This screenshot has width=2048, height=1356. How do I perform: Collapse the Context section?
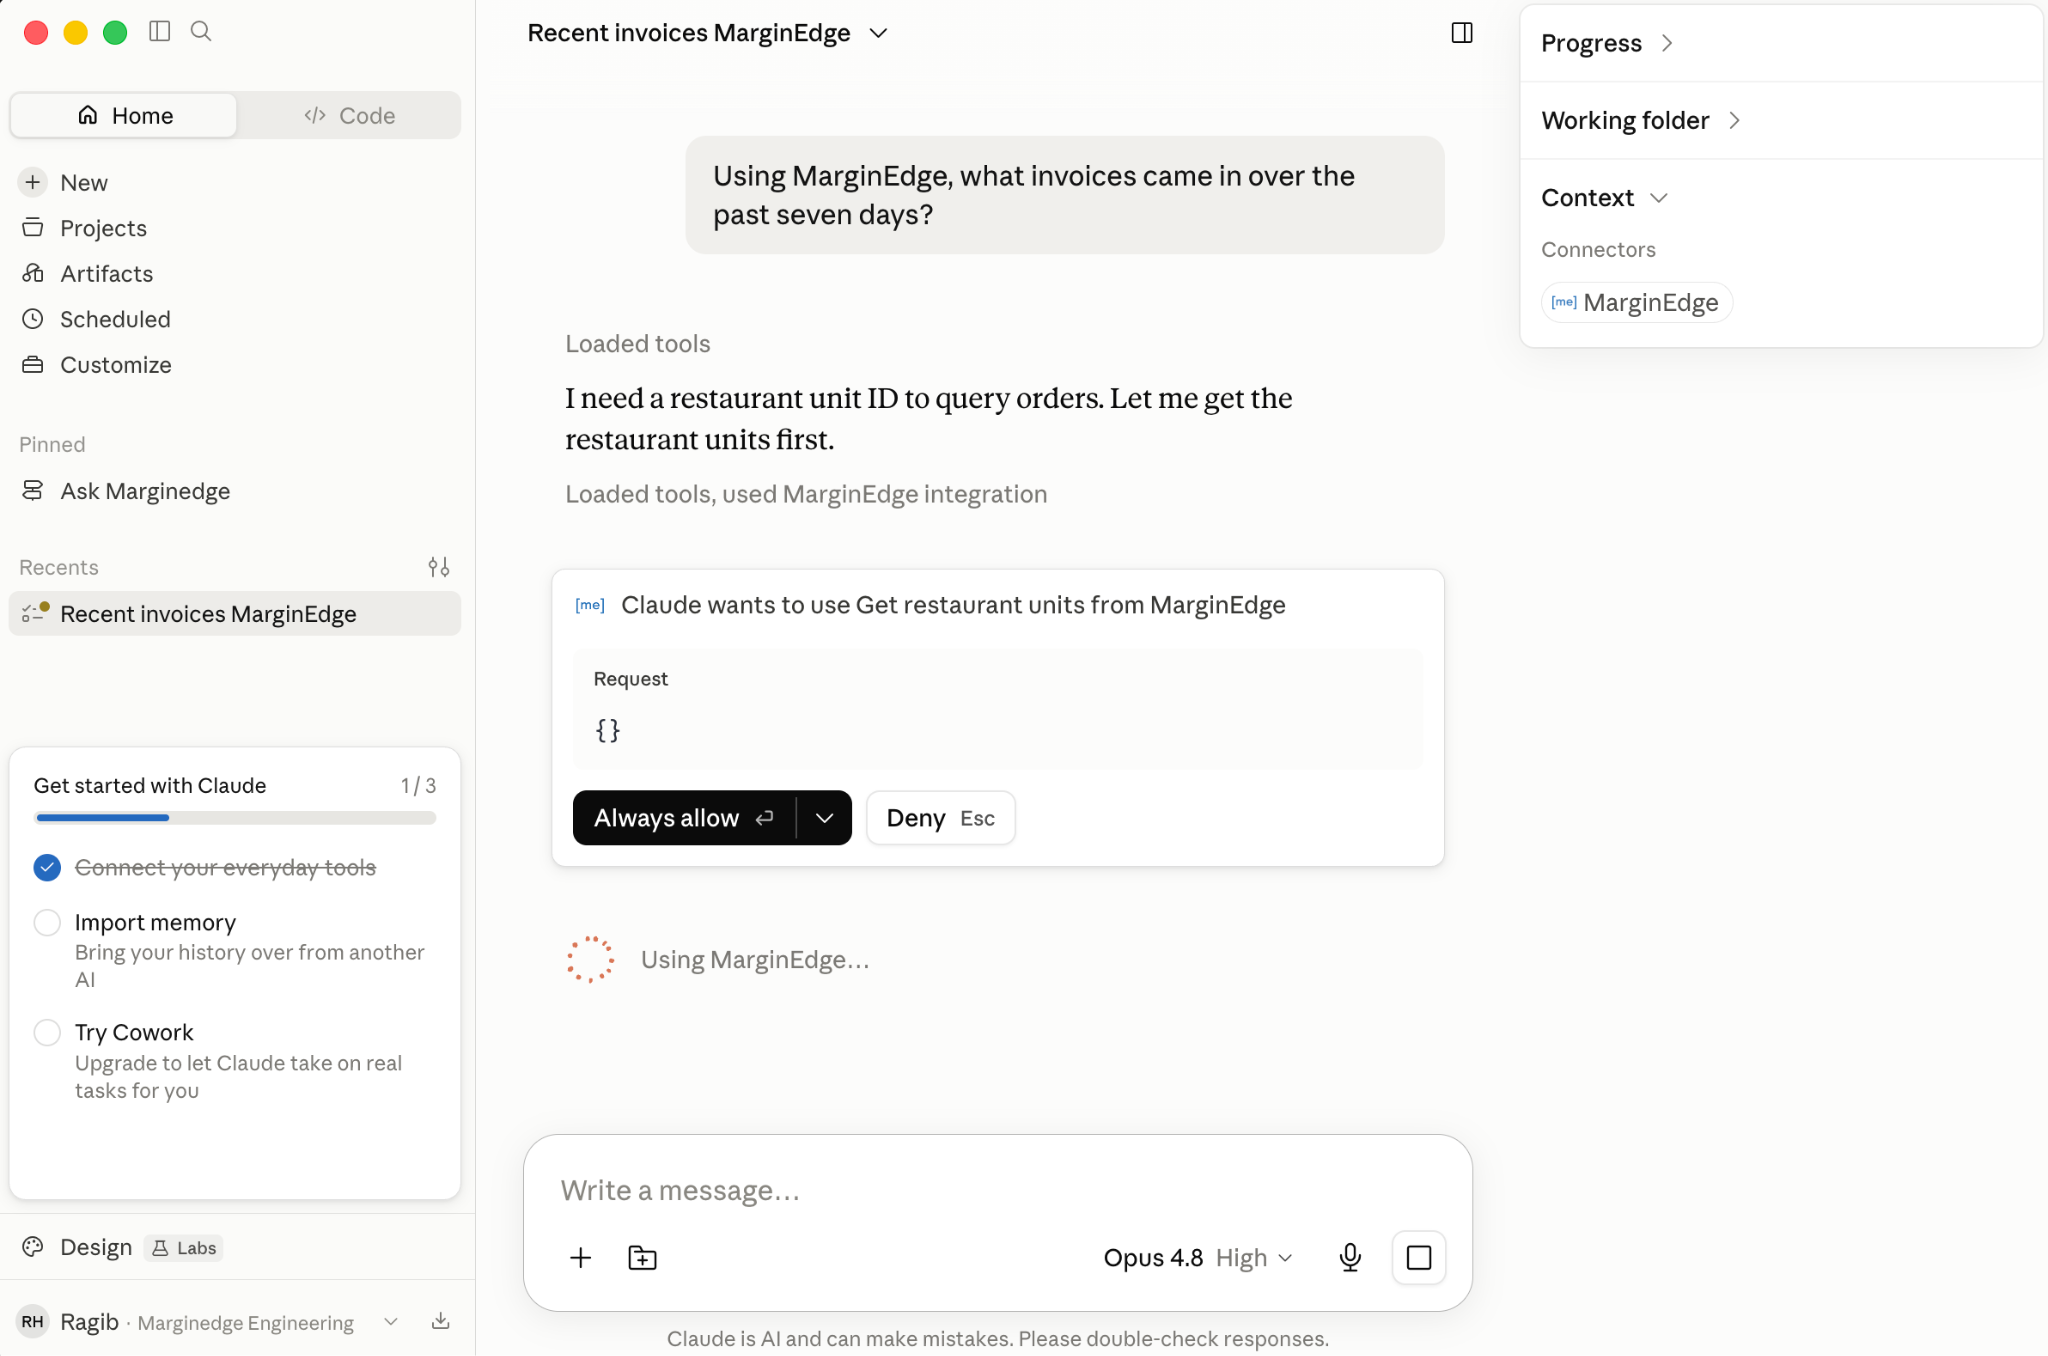(x=1604, y=197)
